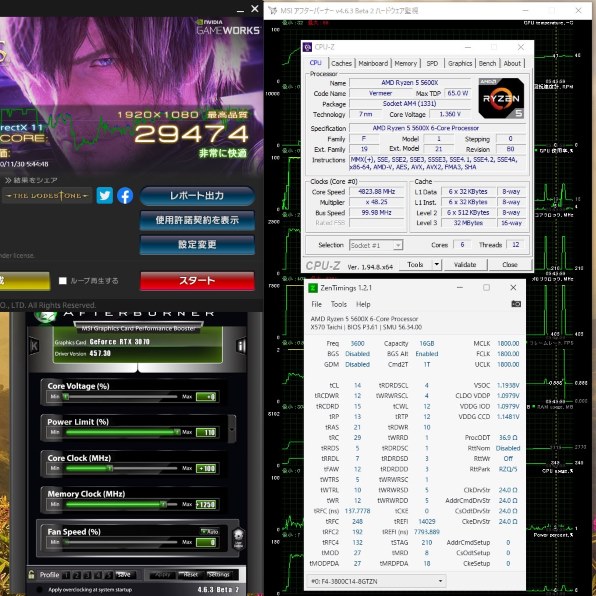Click the User Define fan icon
596x596 pixels.
pos(238,539)
